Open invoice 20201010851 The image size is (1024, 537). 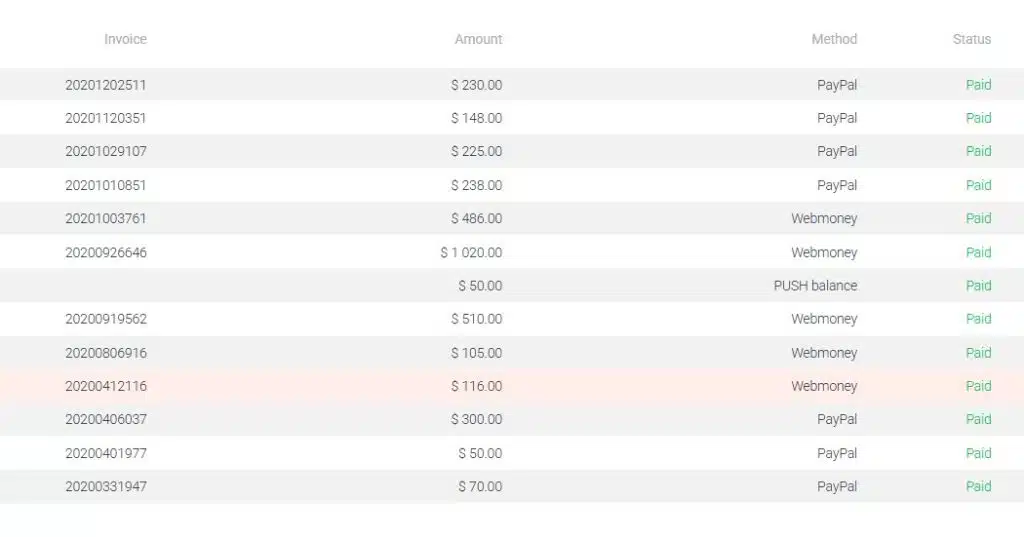pos(106,185)
